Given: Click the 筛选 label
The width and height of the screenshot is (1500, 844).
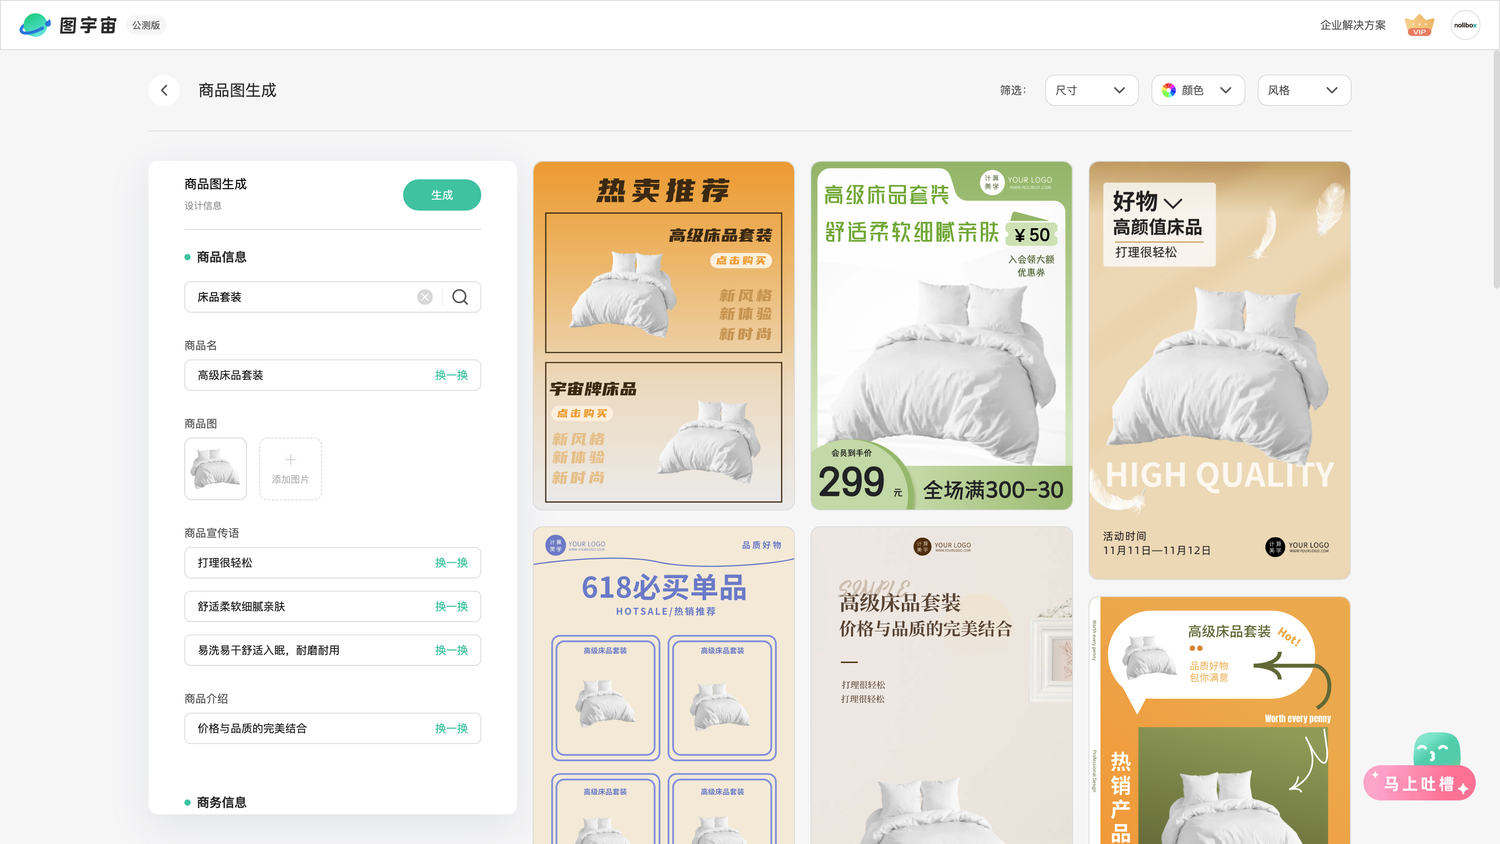Looking at the screenshot, I should click(x=1013, y=90).
